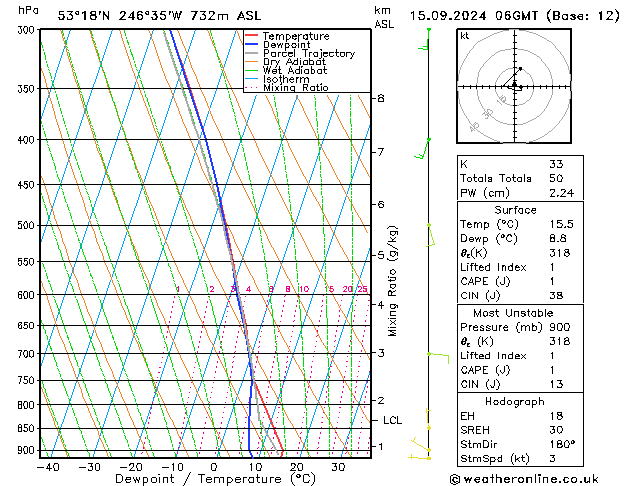Screen dimensions: 629x486
Task: Click the Most Unstable CAPE (J) label
Action: click(485, 370)
